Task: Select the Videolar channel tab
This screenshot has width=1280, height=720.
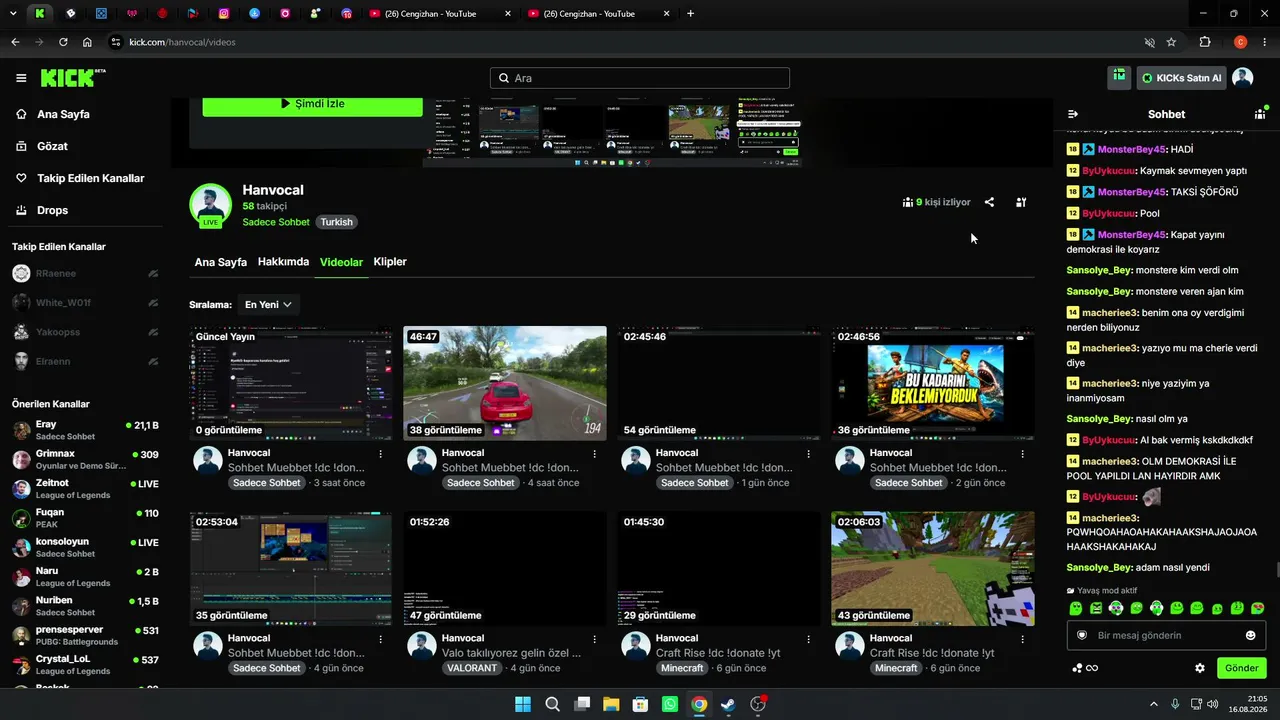Action: coord(341,262)
